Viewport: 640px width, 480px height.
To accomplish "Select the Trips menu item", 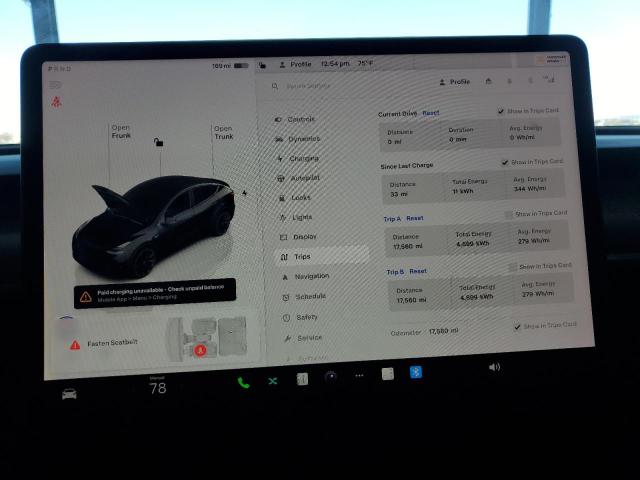I will pos(322,257).
